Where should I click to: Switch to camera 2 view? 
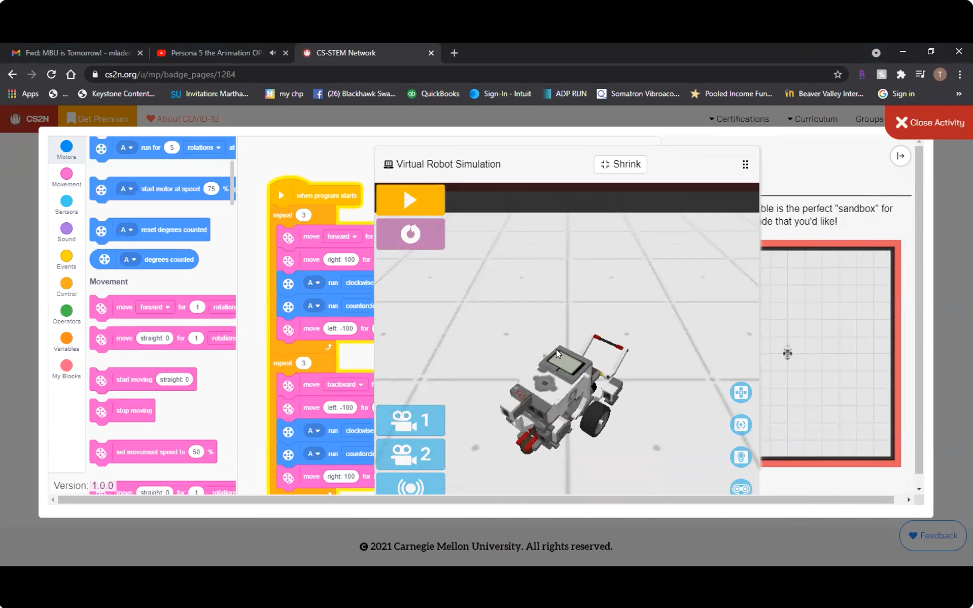pyautogui.click(x=410, y=454)
